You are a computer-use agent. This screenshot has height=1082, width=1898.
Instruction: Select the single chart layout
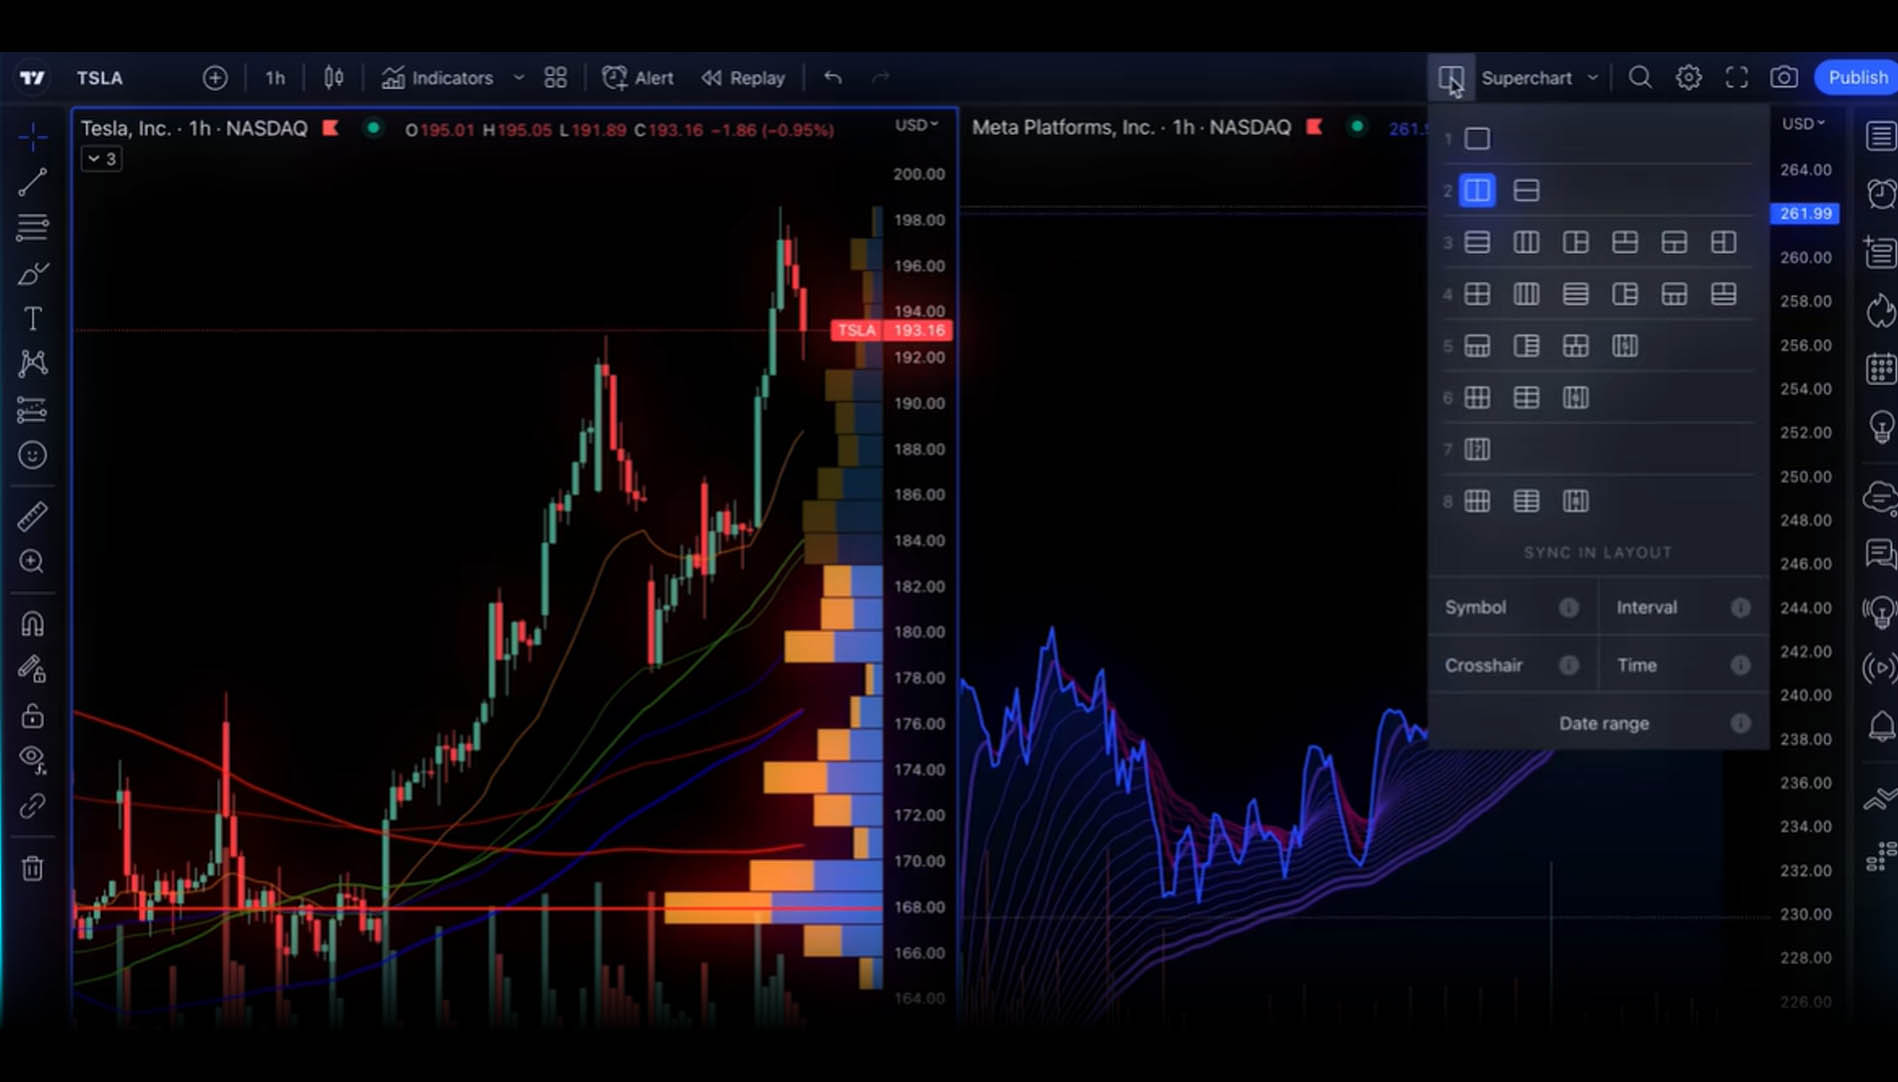click(x=1477, y=139)
